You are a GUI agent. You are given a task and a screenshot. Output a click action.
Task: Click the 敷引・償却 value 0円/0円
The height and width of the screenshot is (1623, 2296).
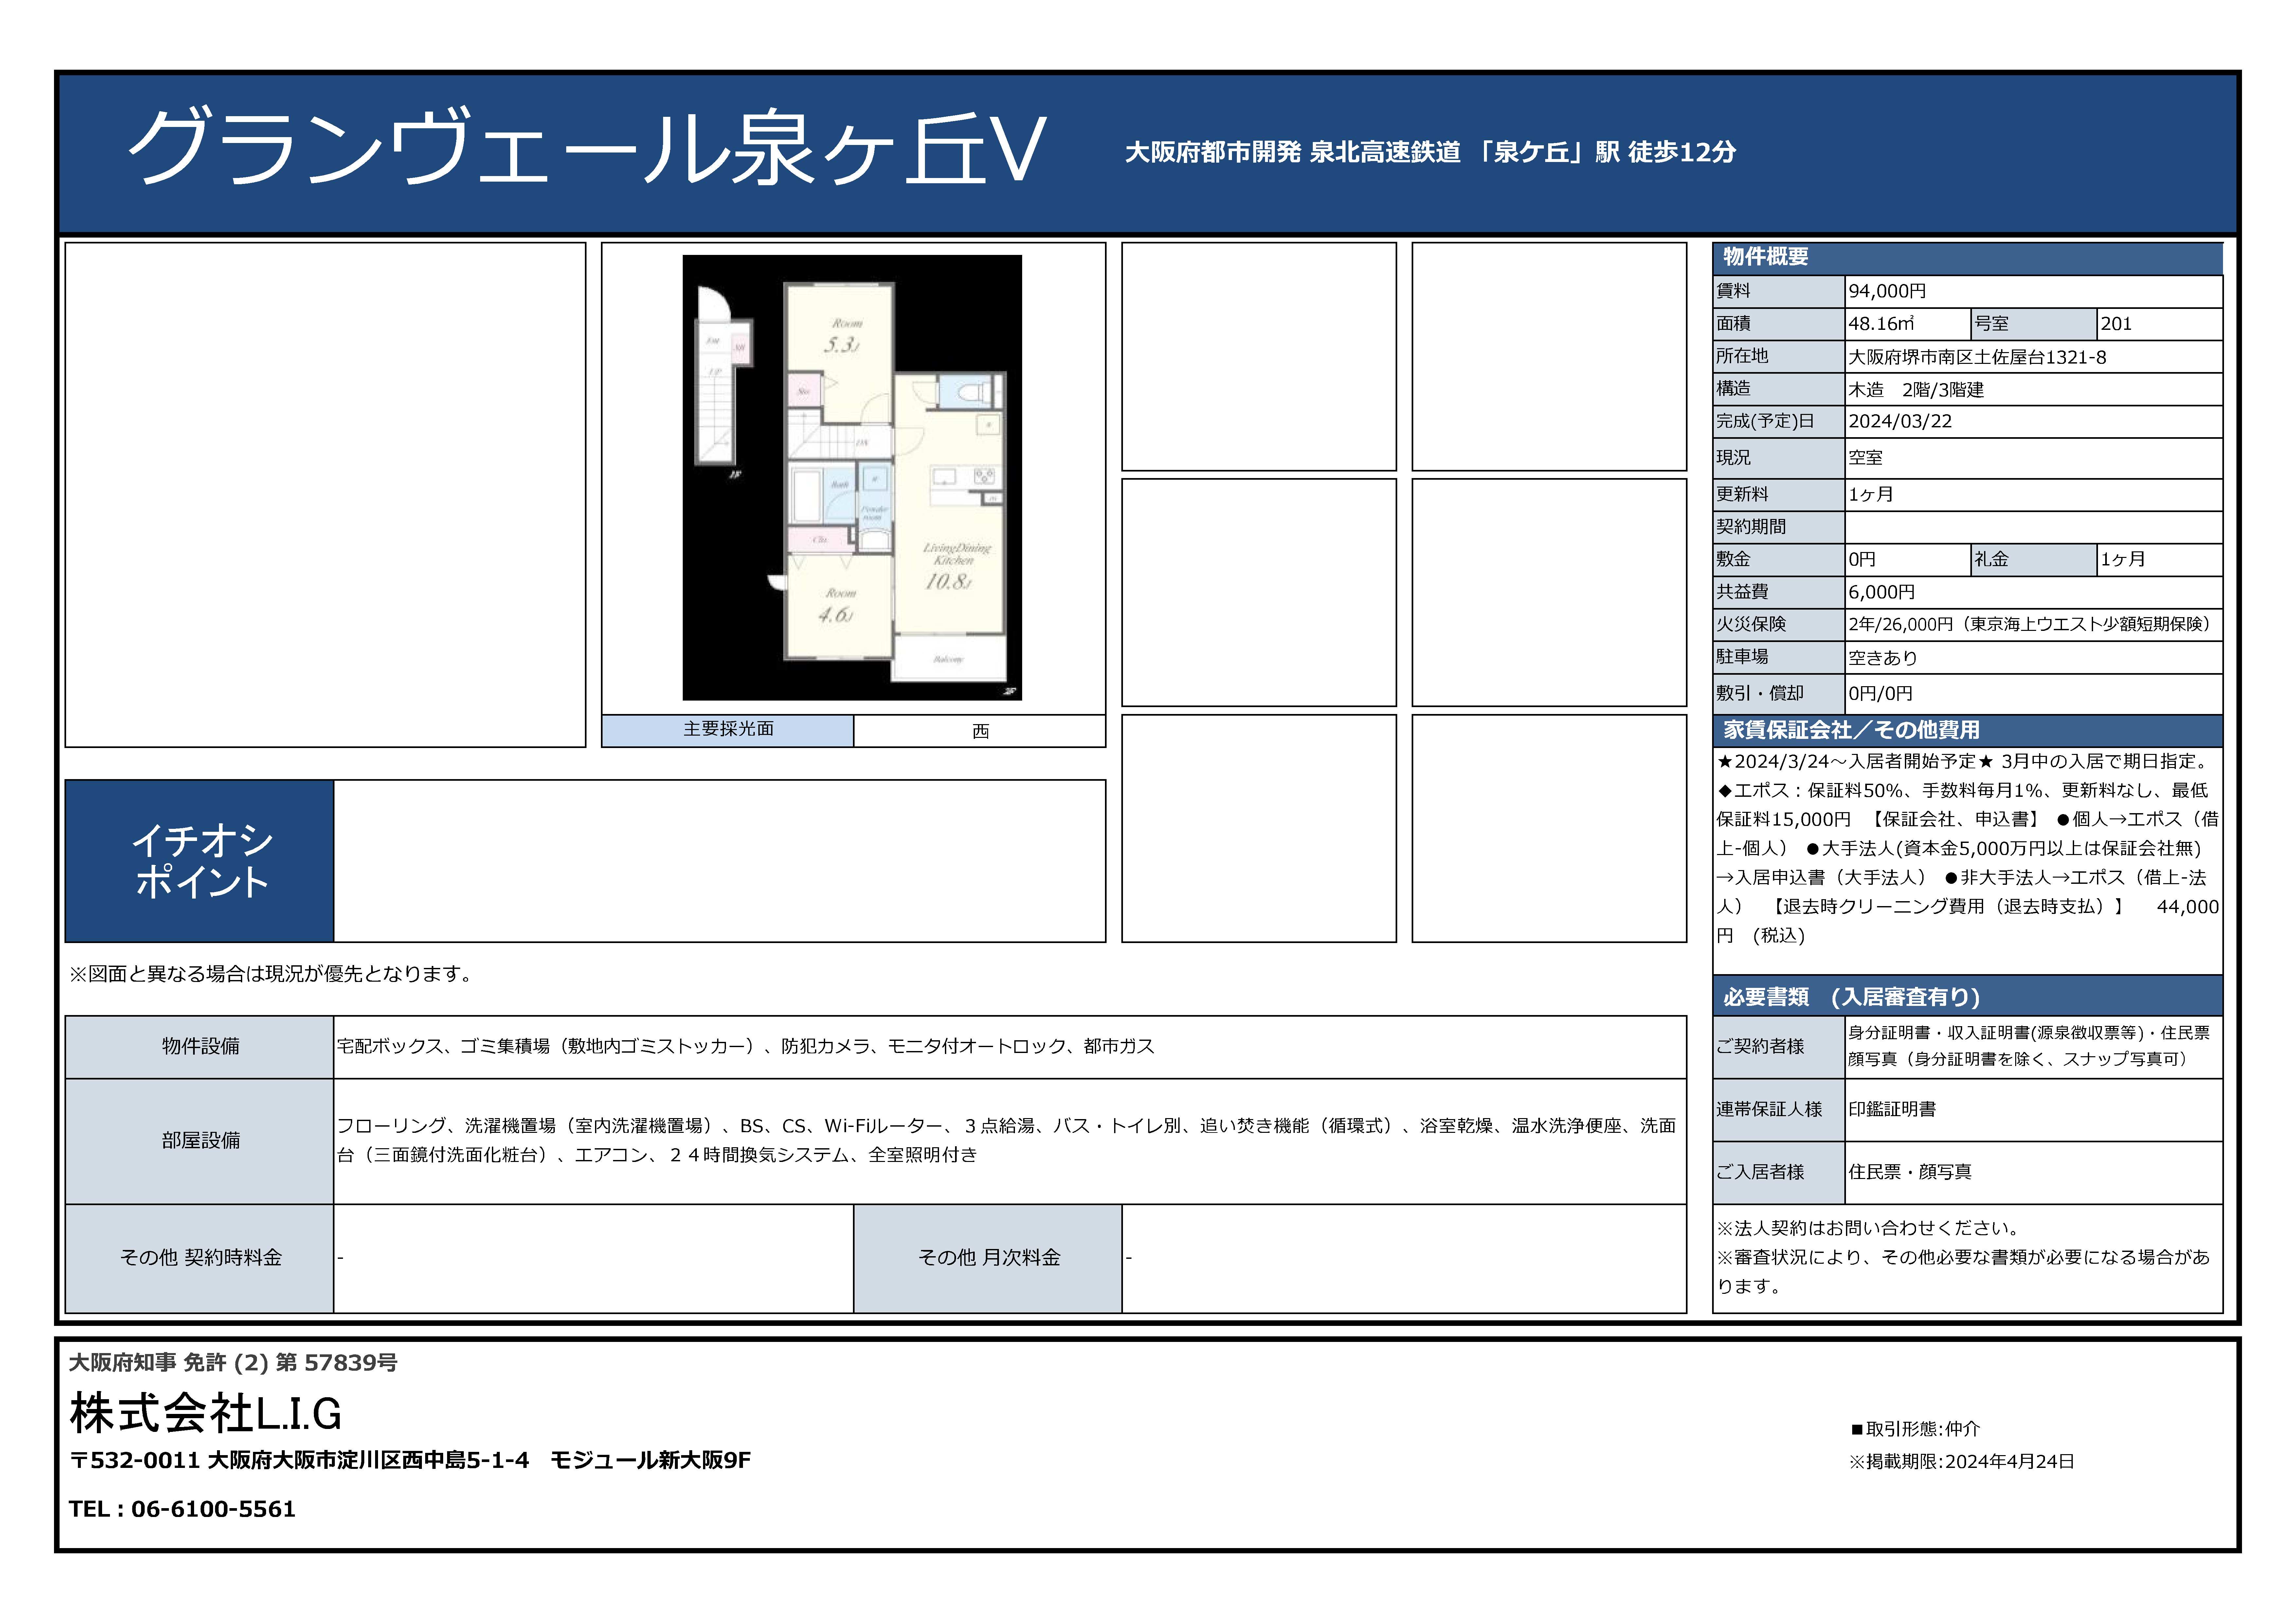(x=1880, y=694)
